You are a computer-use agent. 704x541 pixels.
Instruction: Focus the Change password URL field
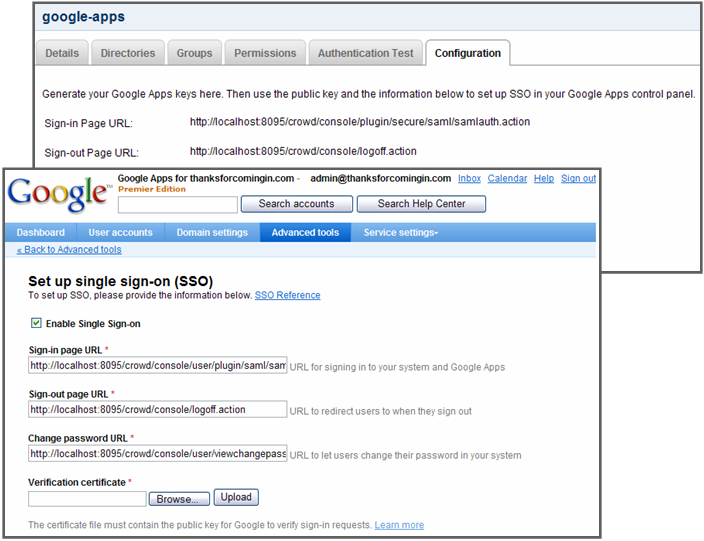[x=158, y=453]
